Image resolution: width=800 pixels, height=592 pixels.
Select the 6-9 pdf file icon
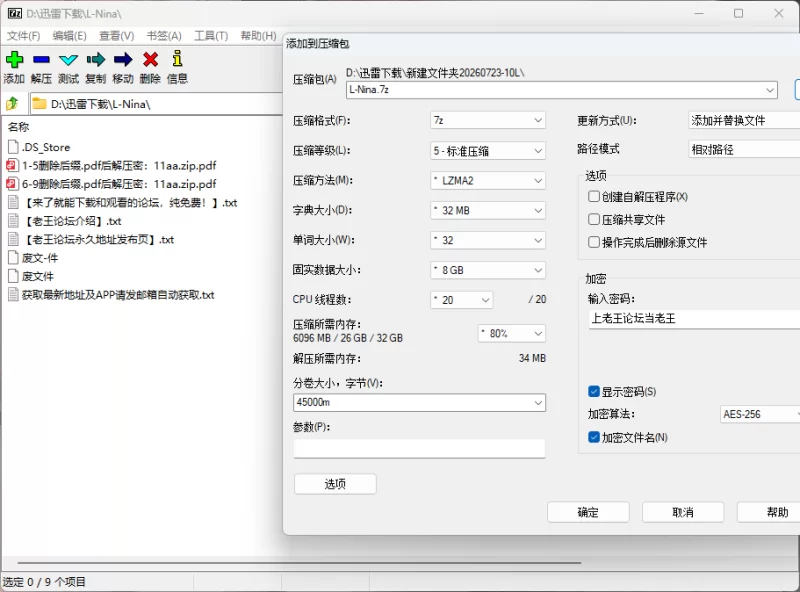[x=11, y=184]
